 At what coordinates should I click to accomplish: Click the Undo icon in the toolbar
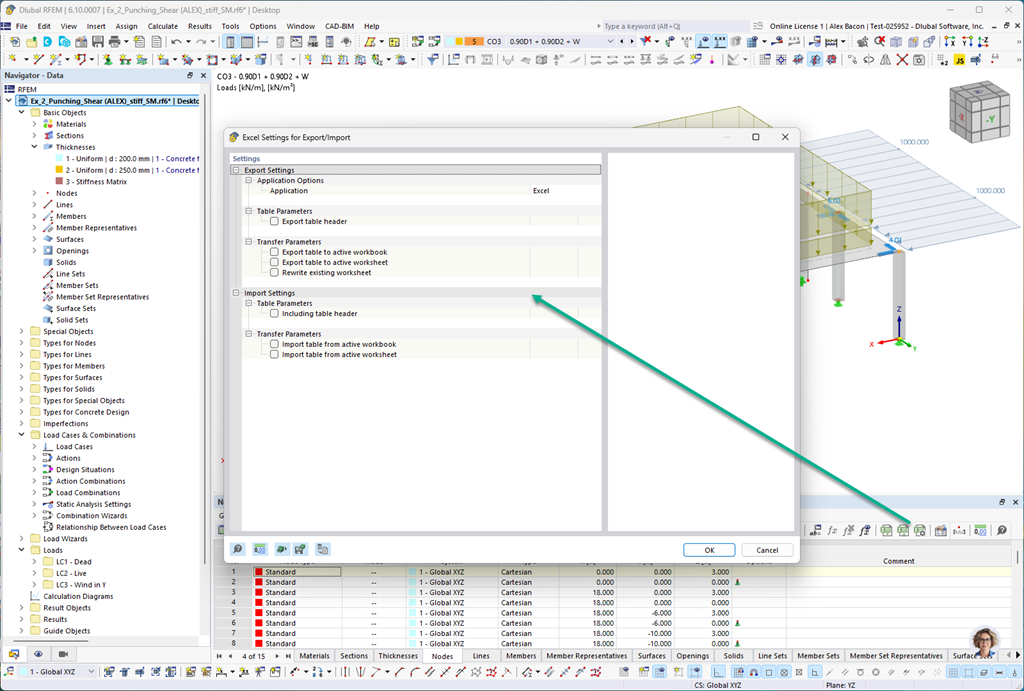click(x=177, y=41)
